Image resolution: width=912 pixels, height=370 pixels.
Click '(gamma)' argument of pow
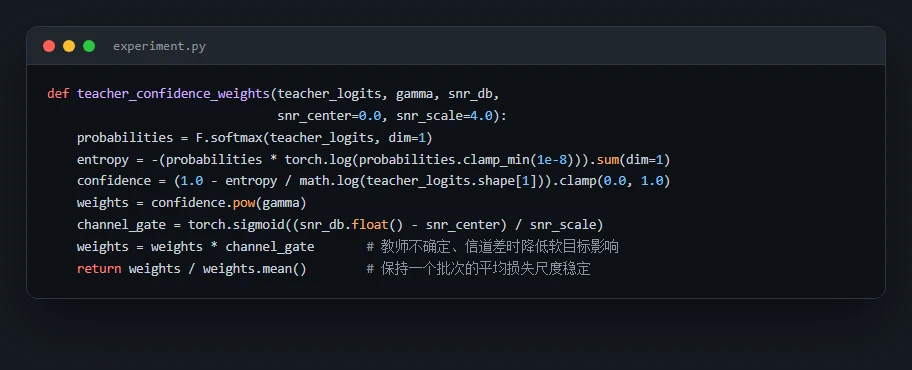(x=281, y=203)
